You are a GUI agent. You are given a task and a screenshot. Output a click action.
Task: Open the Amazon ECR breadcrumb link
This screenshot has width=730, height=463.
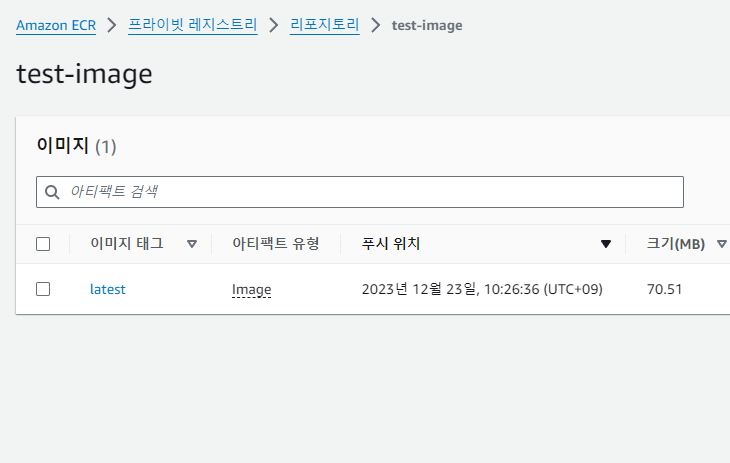click(56, 25)
